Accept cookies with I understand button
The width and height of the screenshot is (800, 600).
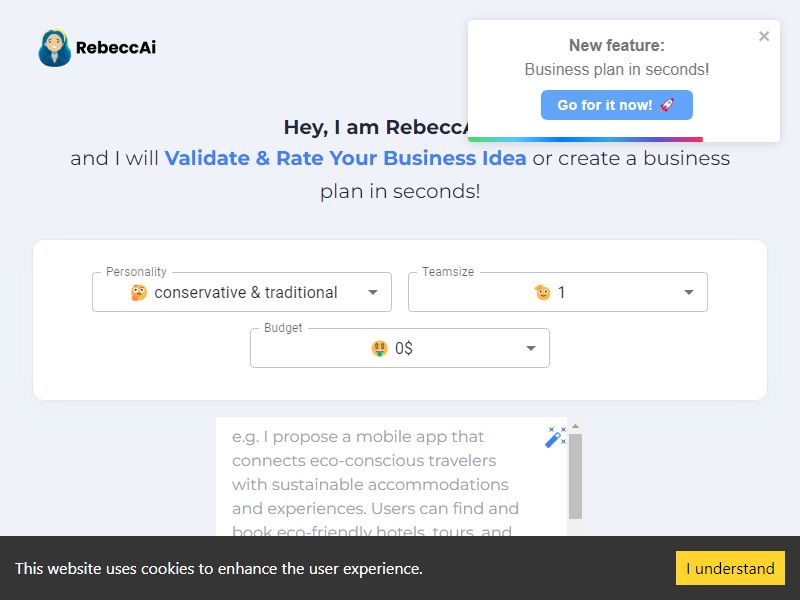[729, 568]
